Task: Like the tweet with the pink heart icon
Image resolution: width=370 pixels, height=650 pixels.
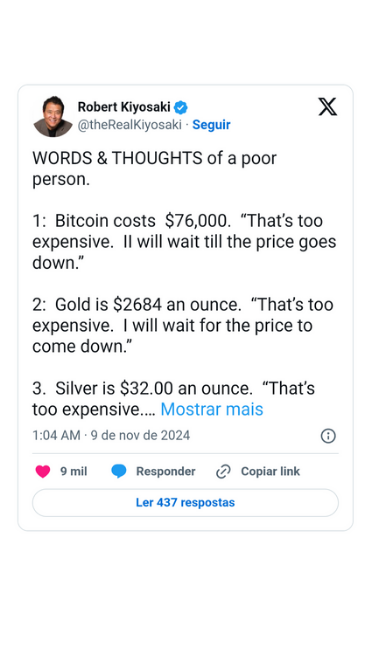Action: 43,471
